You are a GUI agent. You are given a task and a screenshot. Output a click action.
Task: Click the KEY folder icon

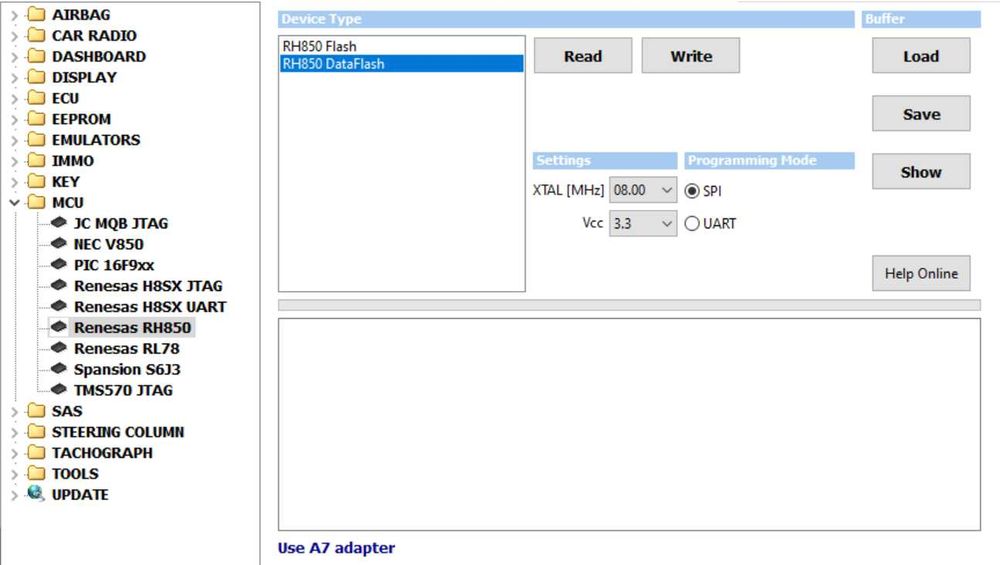[x=36, y=181]
